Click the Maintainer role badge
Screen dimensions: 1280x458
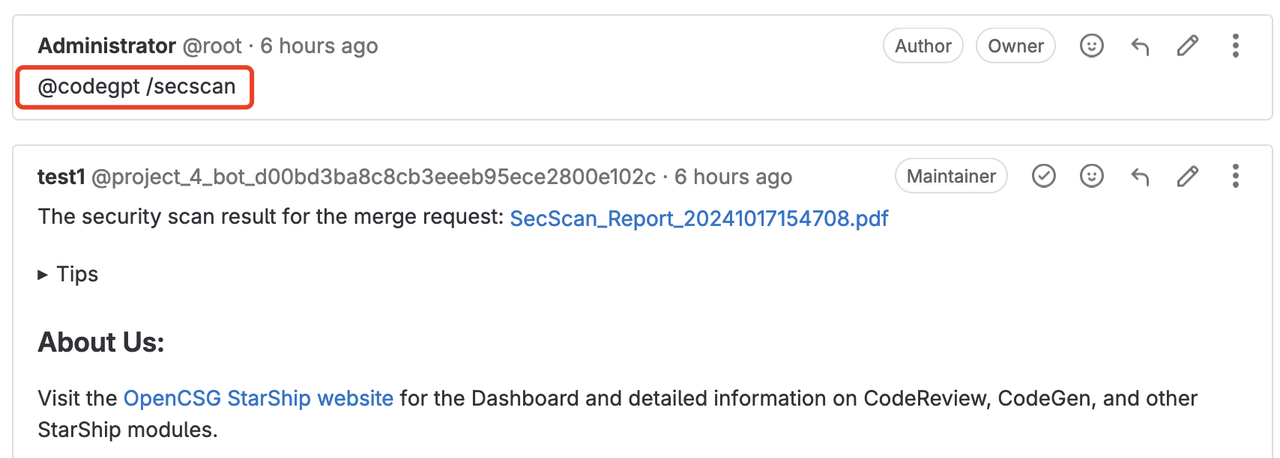(951, 177)
